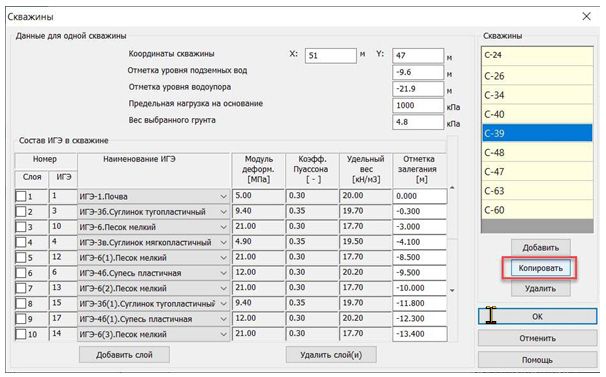The width and height of the screenshot is (606, 377).
Task: Select borehole С-63 in the list
Action: pyautogui.click(x=537, y=191)
